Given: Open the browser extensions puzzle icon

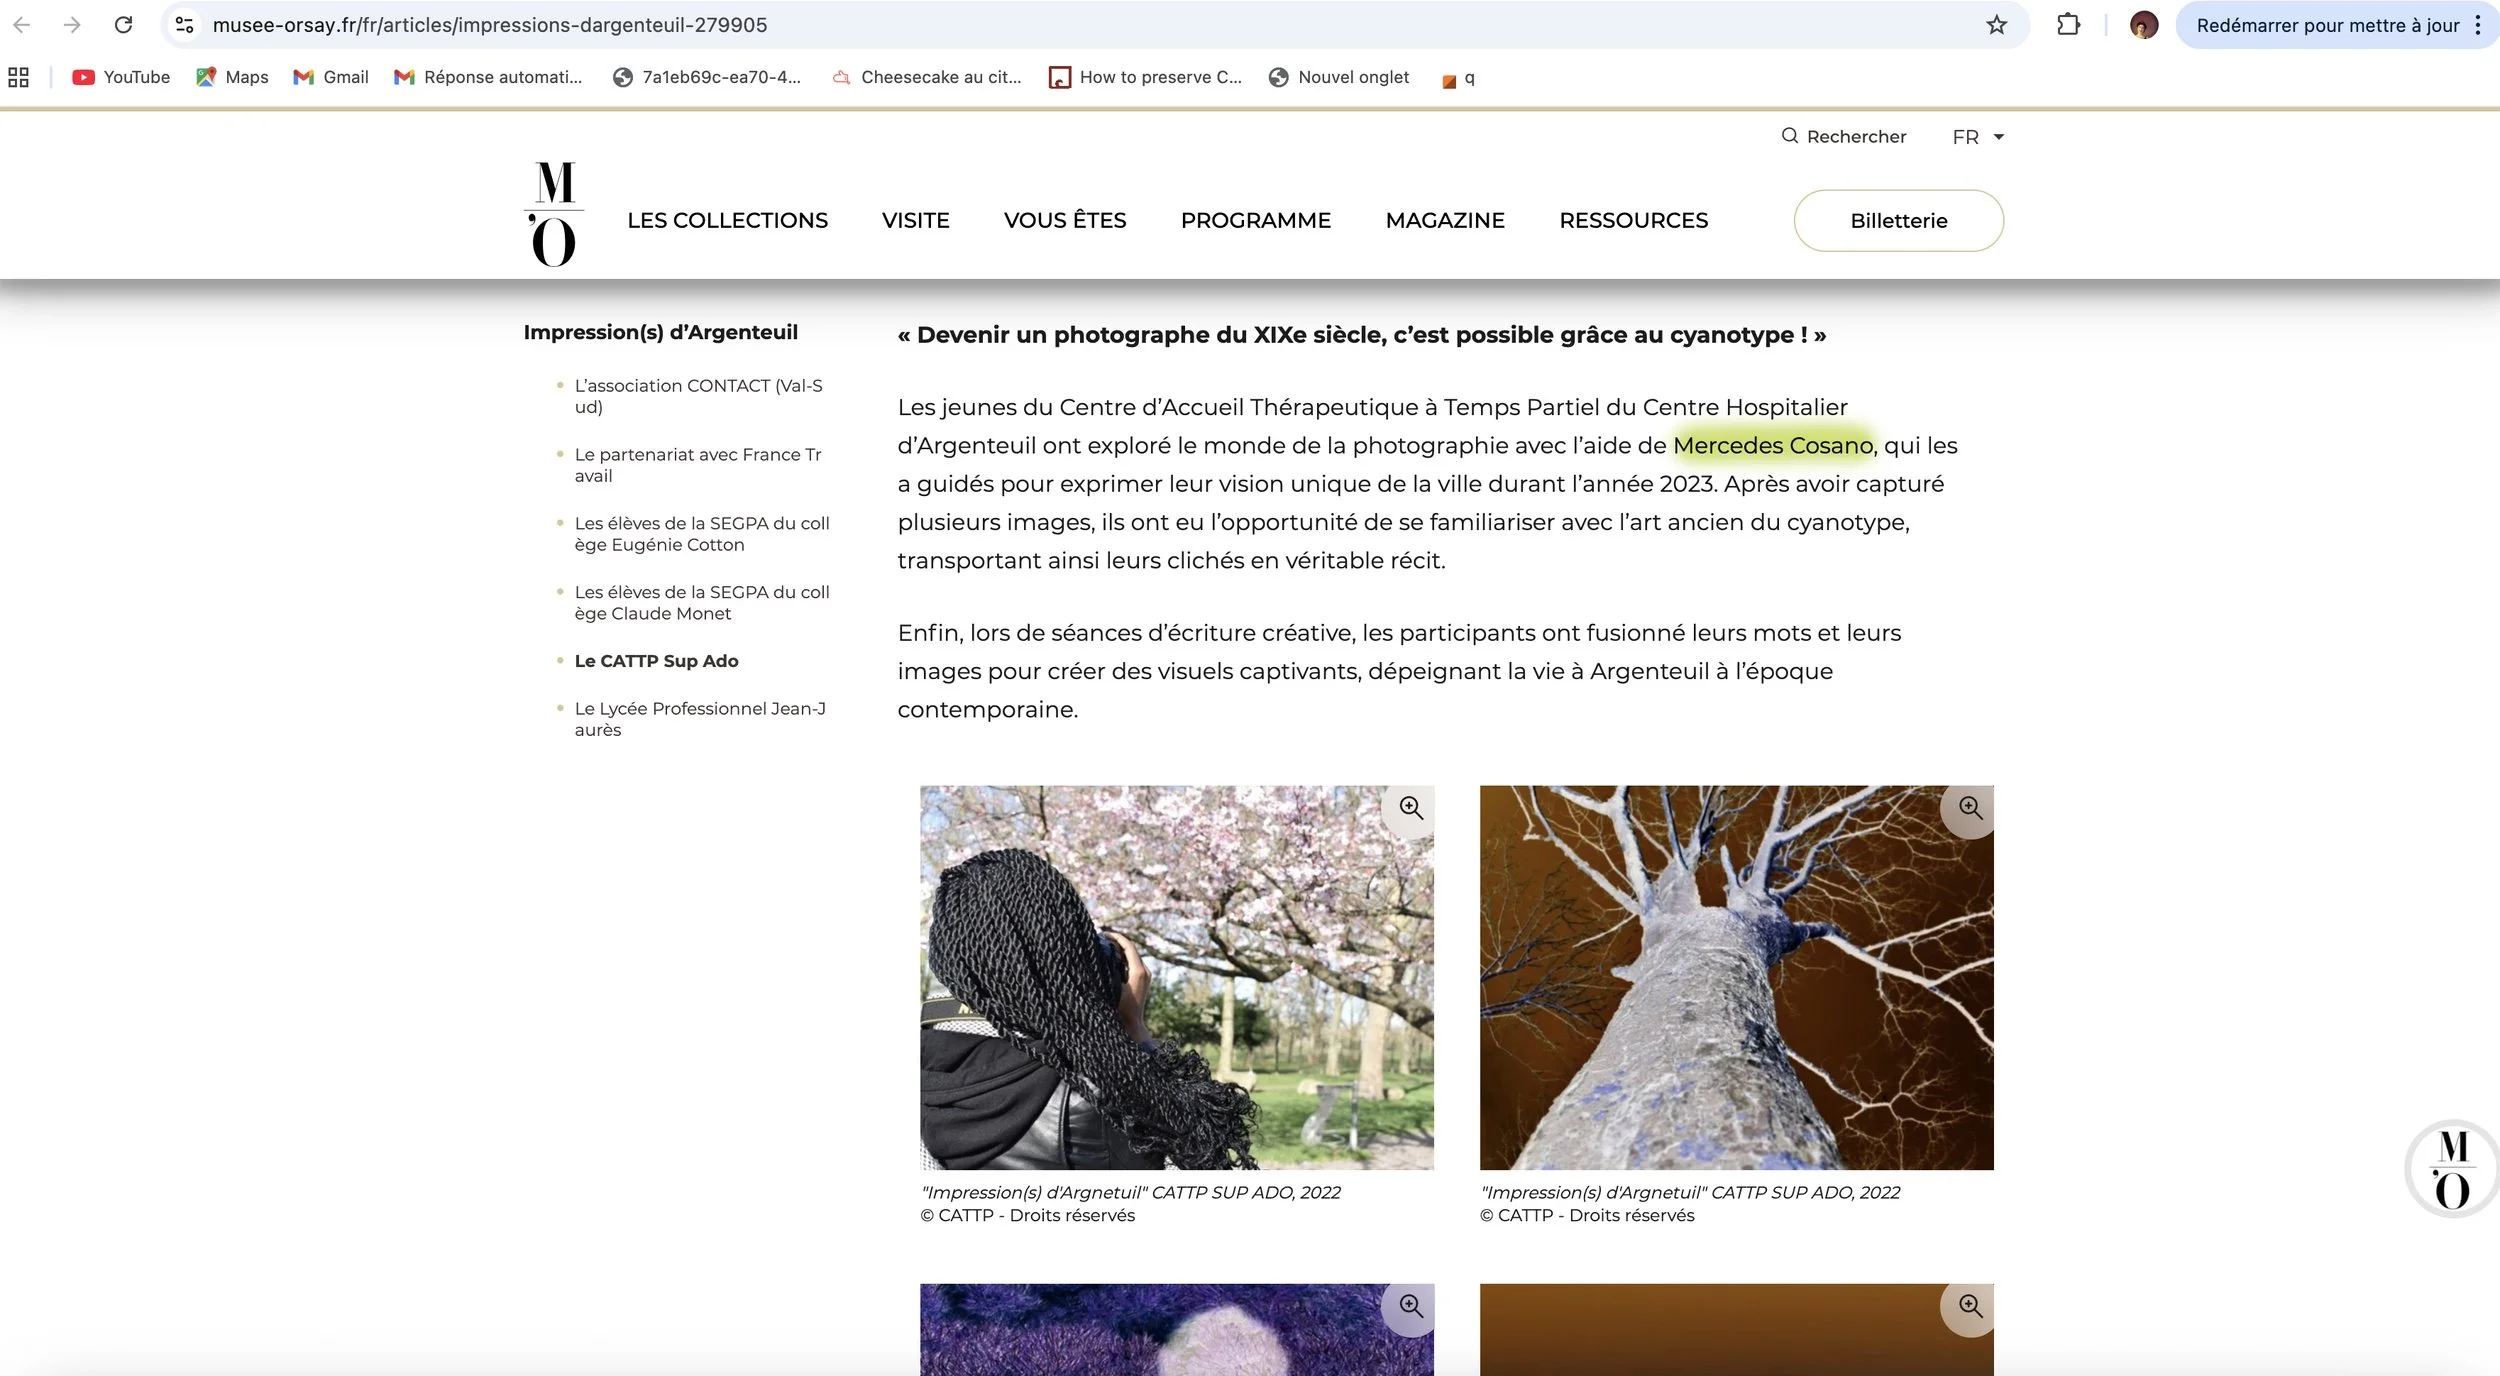Looking at the screenshot, I should click(x=2068, y=25).
